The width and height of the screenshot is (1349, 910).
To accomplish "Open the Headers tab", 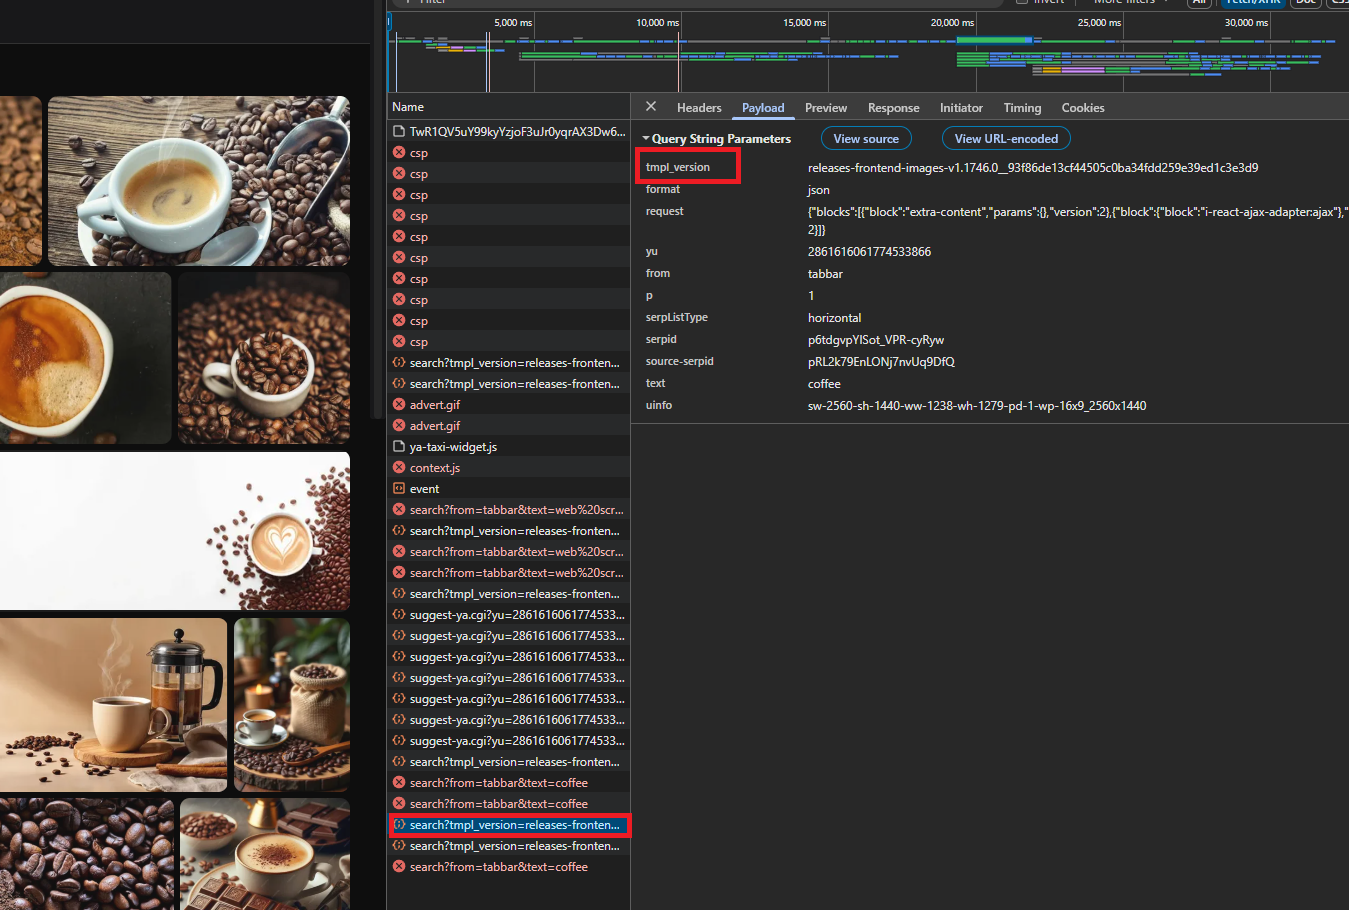I will click(x=699, y=108).
